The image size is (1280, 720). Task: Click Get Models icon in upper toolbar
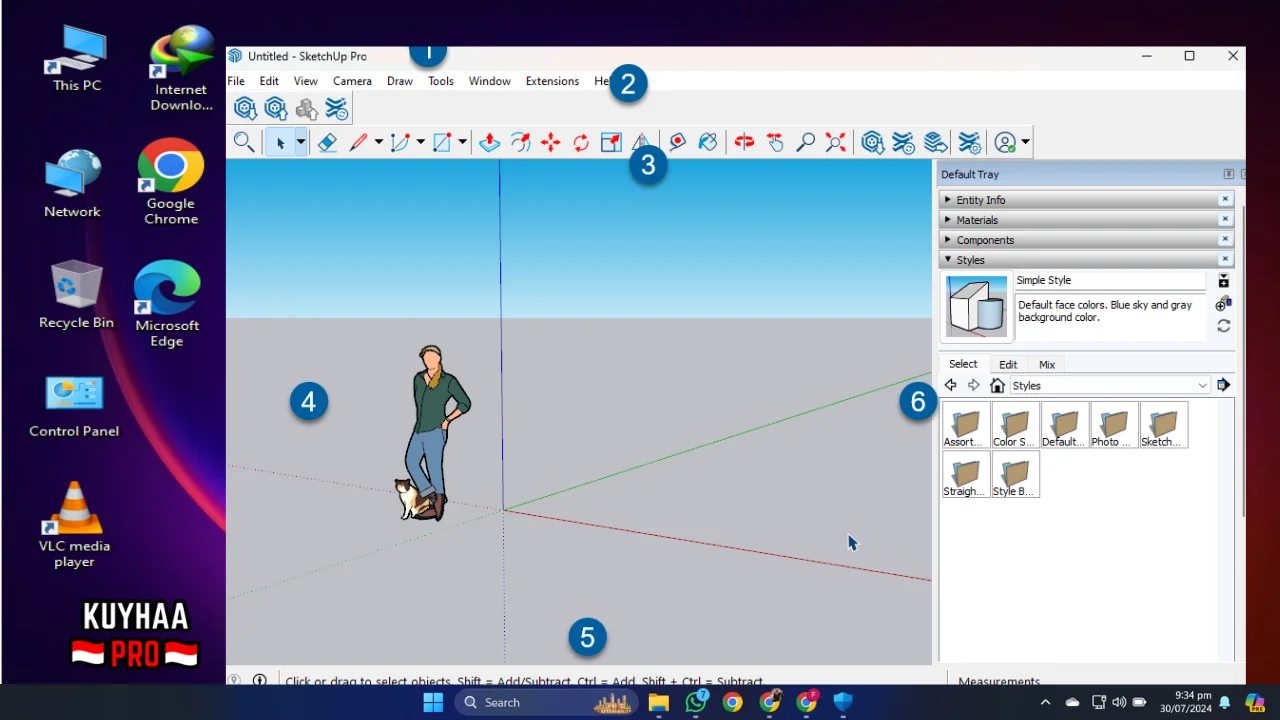click(x=245, y=108)
